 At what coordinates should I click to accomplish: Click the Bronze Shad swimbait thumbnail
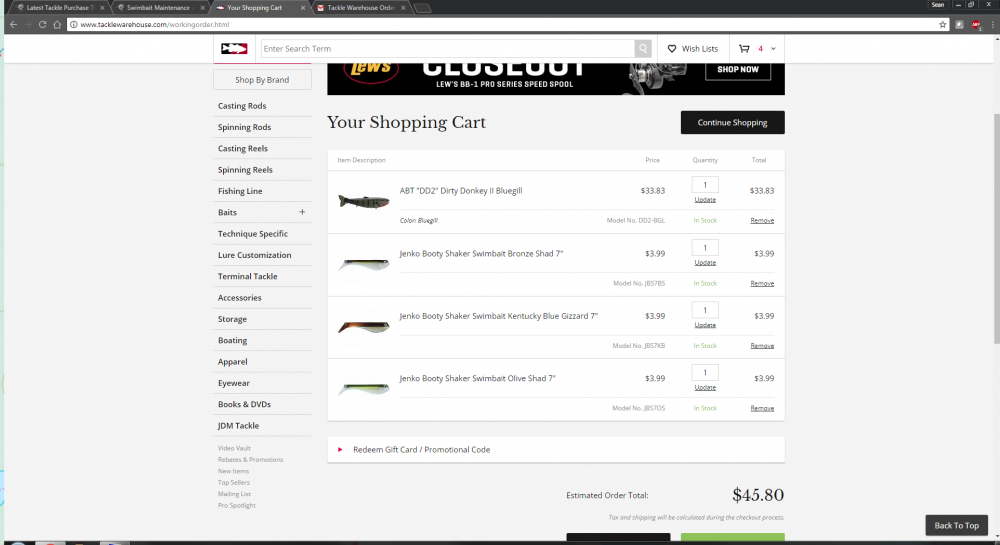point(364,264)
